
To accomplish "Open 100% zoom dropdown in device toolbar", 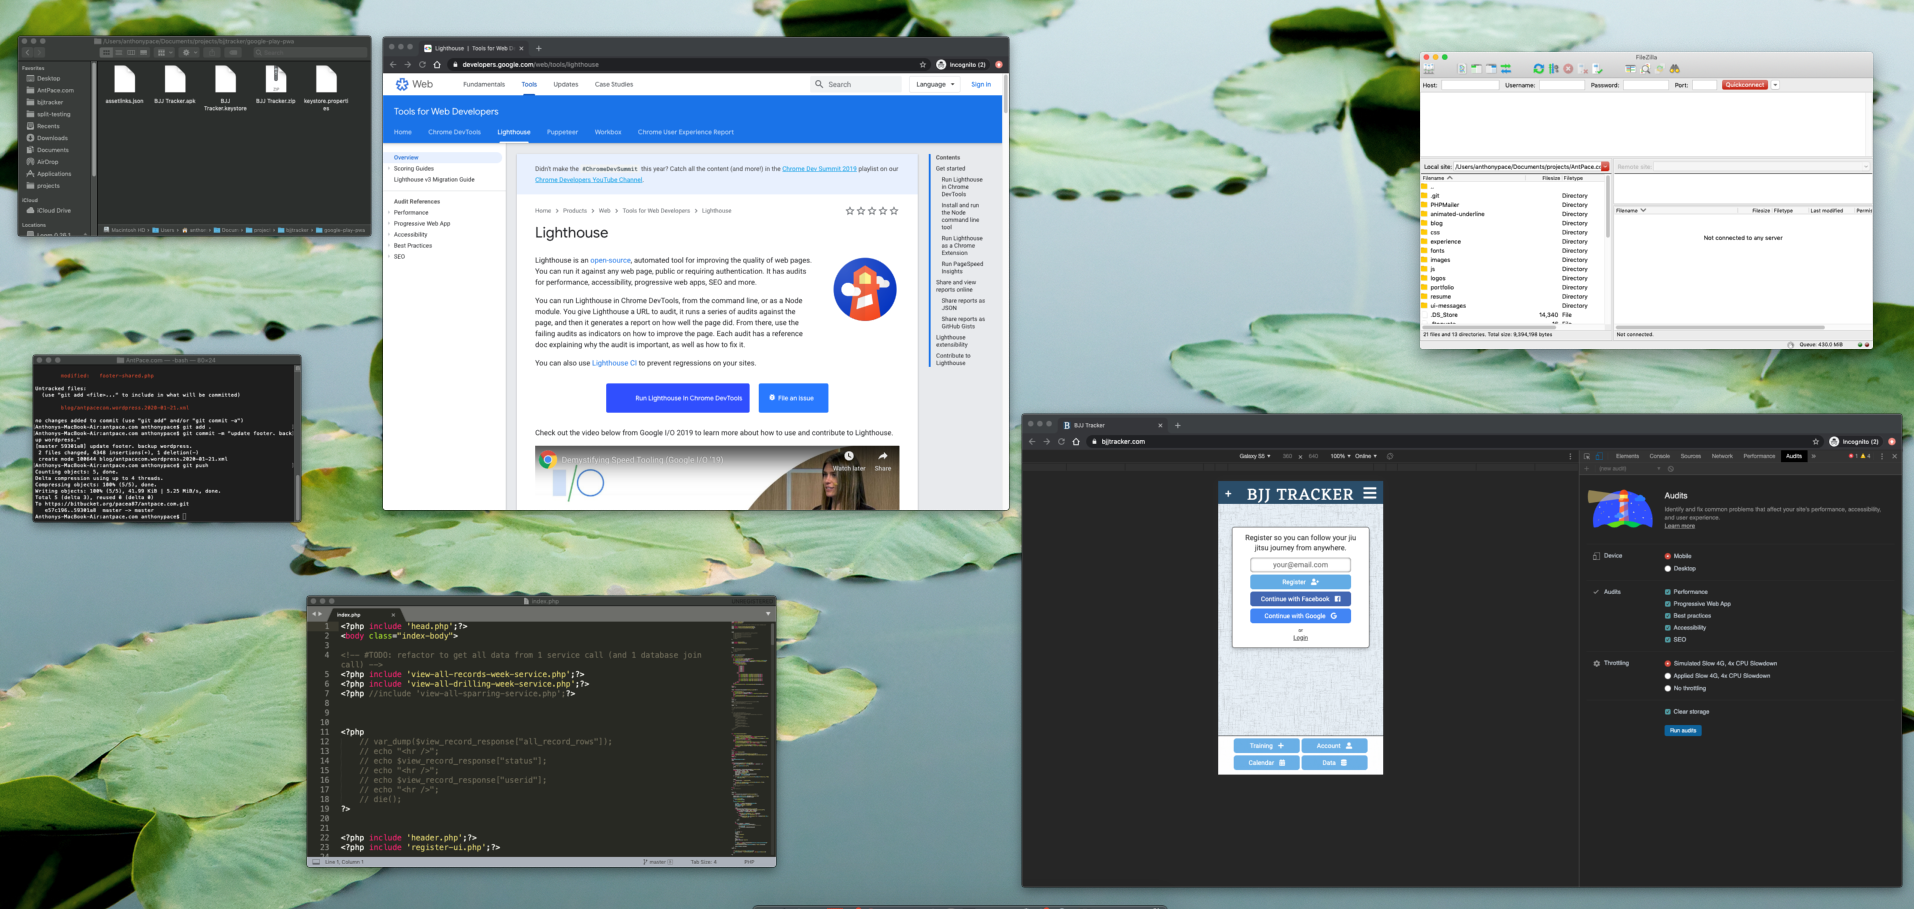I will pos(1340,456).
